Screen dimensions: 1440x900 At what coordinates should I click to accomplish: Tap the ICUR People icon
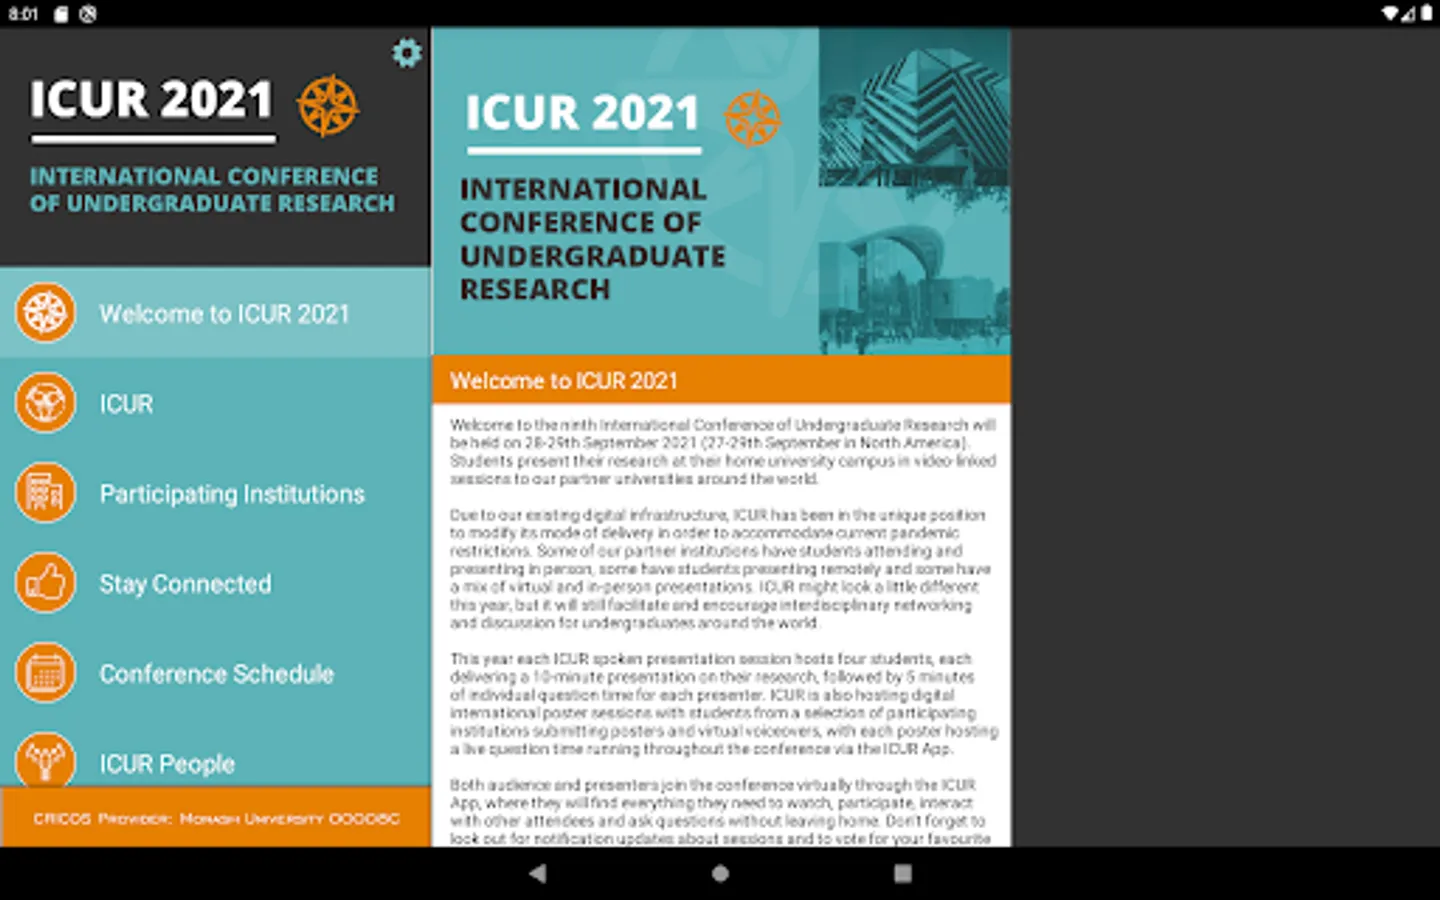[x=45, y=760]
